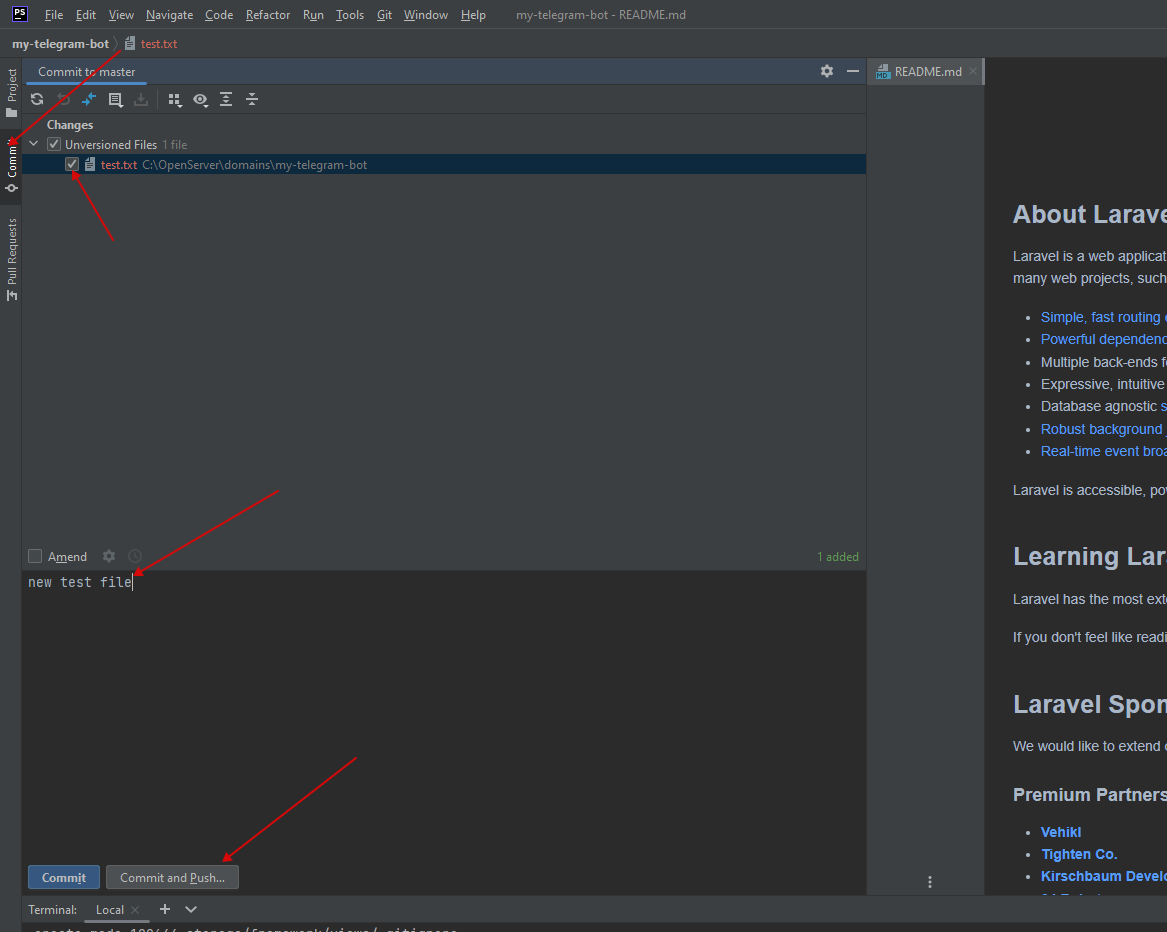Open the terminal tabs dropdown chevron
1167x932 pixels.
(191, 909)
